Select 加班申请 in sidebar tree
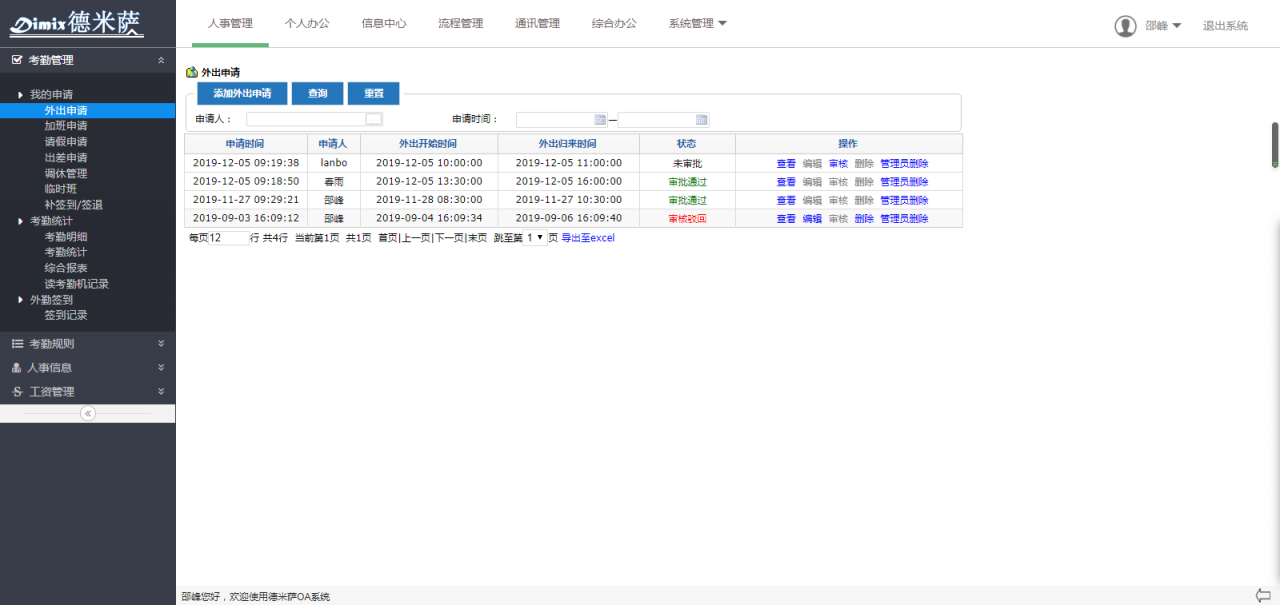Image resolution: width=1280 pixels, height=605 pixels. pos(66,126)
